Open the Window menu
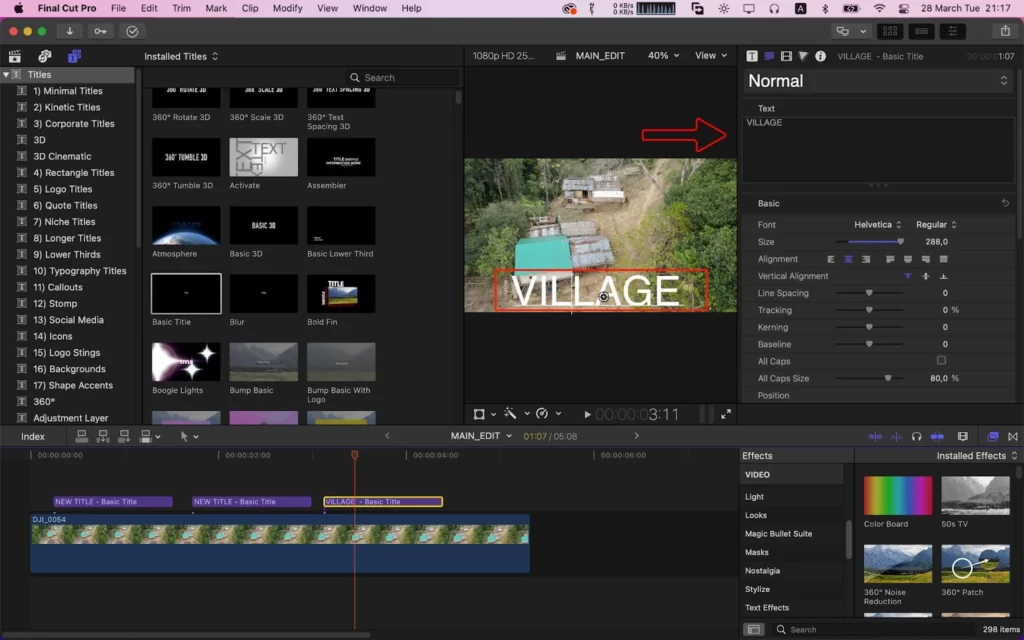The image size is (1024, 640). pyautogui.click(x=370, y=8)
